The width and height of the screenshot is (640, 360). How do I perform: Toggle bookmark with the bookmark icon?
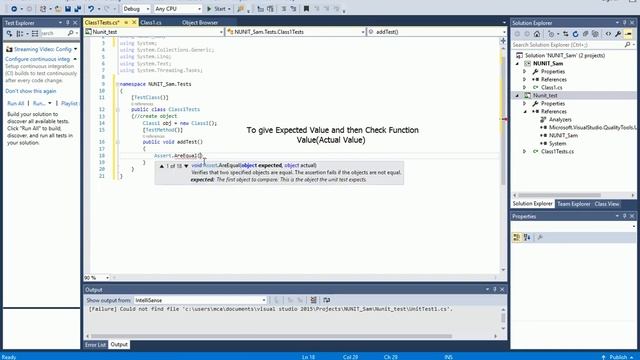[x=306, y=9]
